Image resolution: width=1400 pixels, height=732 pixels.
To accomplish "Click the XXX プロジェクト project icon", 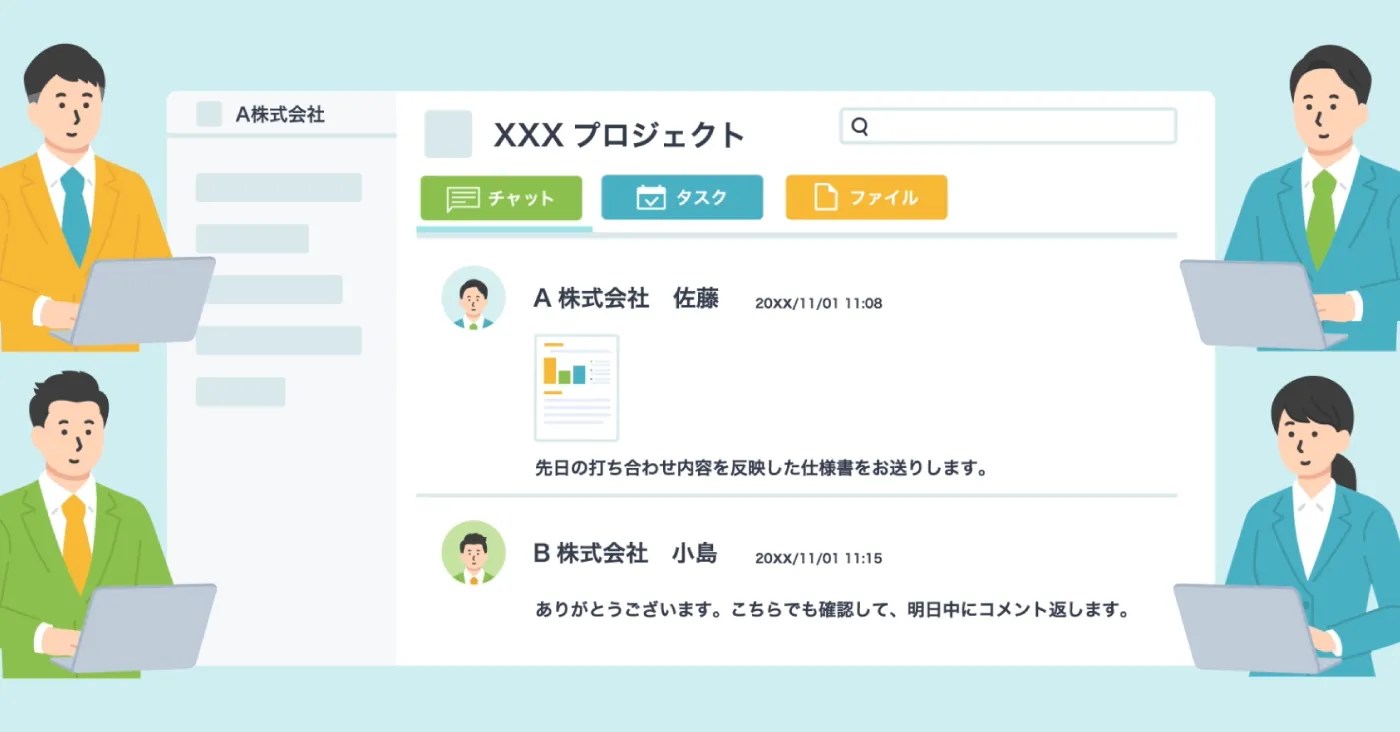I will pyautogui.click(x=447, y=134).
